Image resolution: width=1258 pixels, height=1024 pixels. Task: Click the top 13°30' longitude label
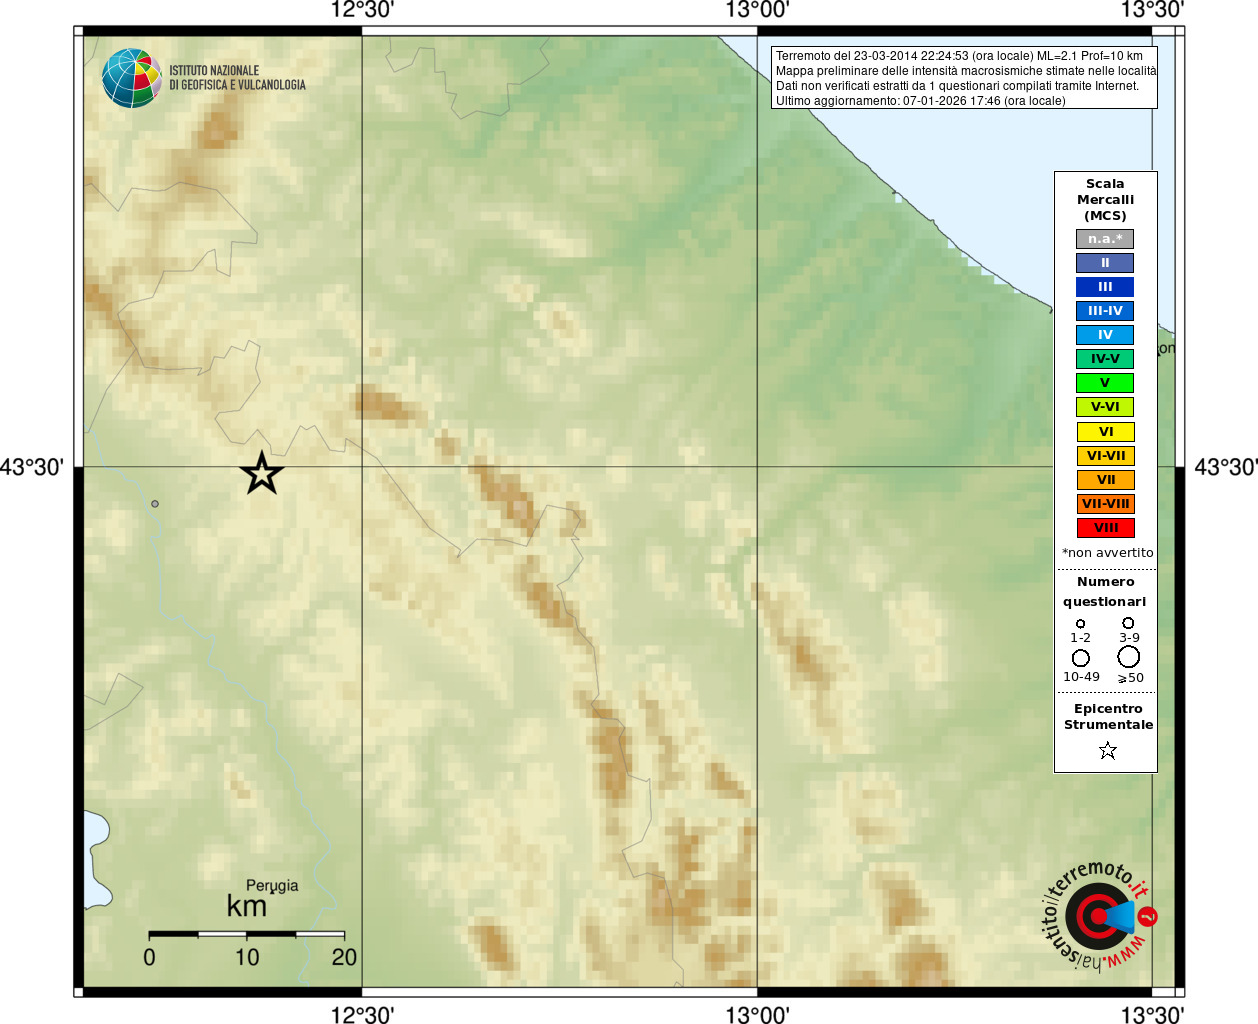(1152, 10)
